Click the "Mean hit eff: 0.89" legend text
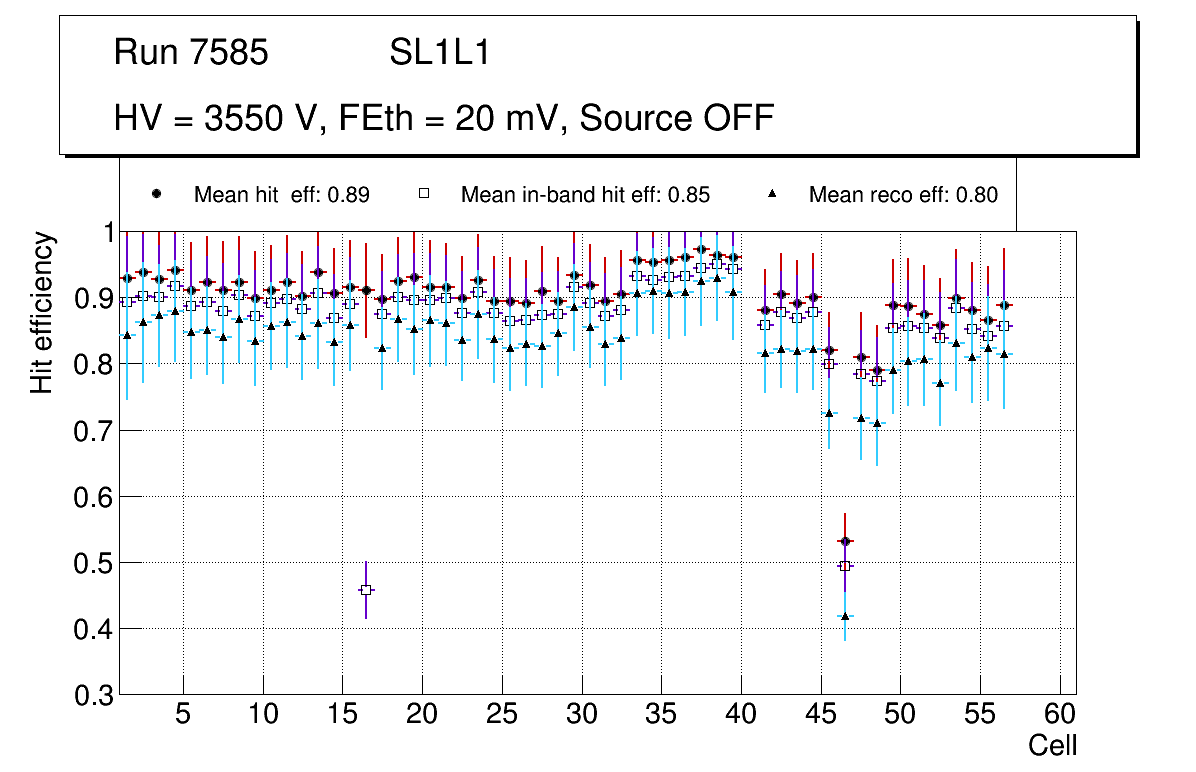This screenshot has height=772, width=1196. [x=281, y=195]
